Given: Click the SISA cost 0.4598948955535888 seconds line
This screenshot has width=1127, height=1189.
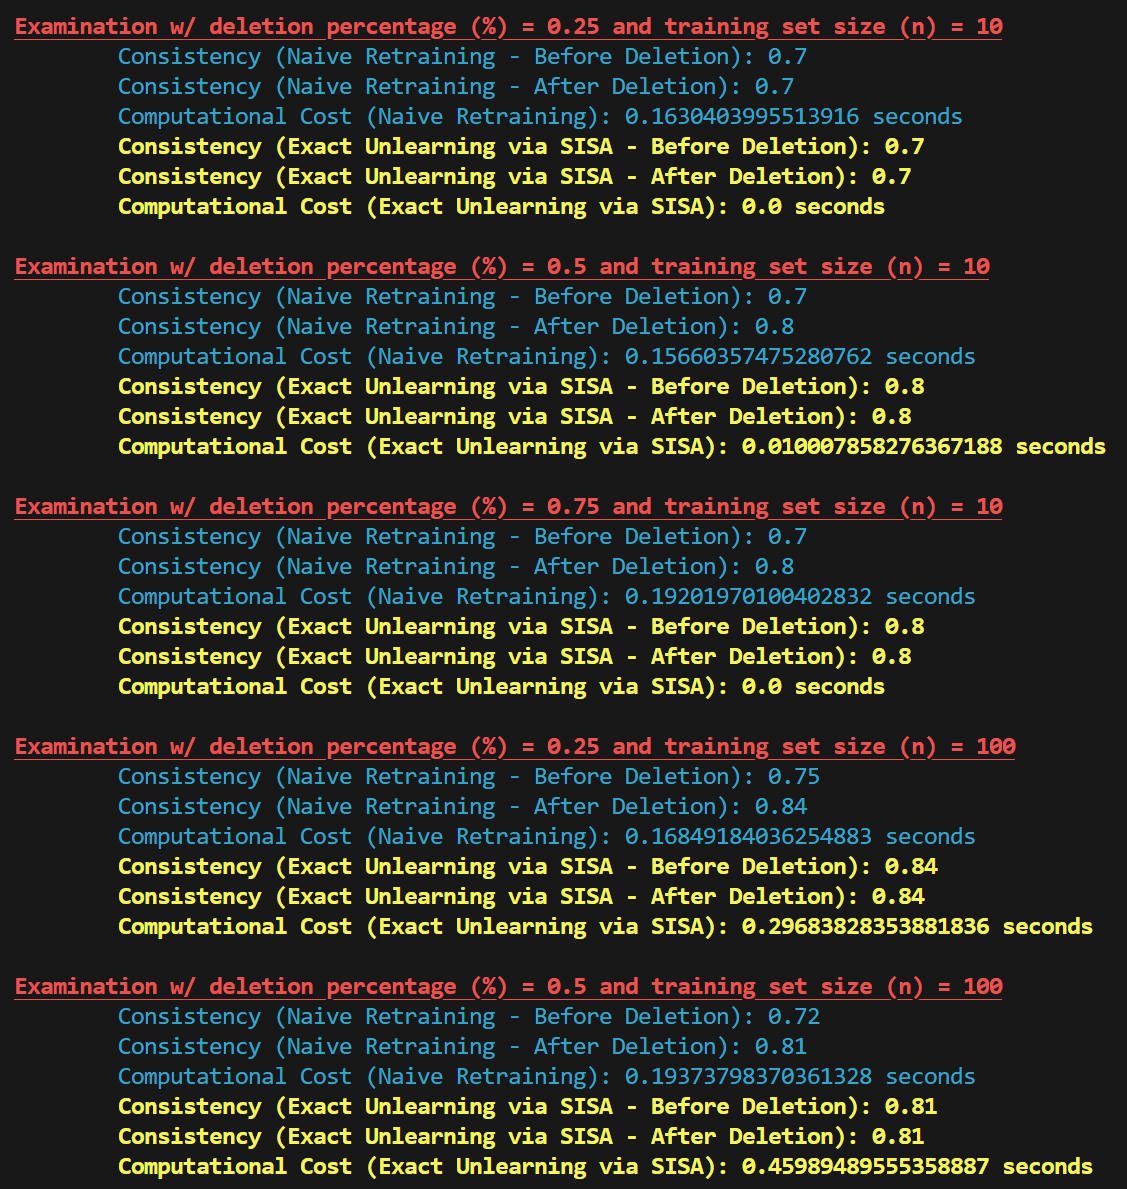Looking at the screenshot, I should click(605, 1167).
